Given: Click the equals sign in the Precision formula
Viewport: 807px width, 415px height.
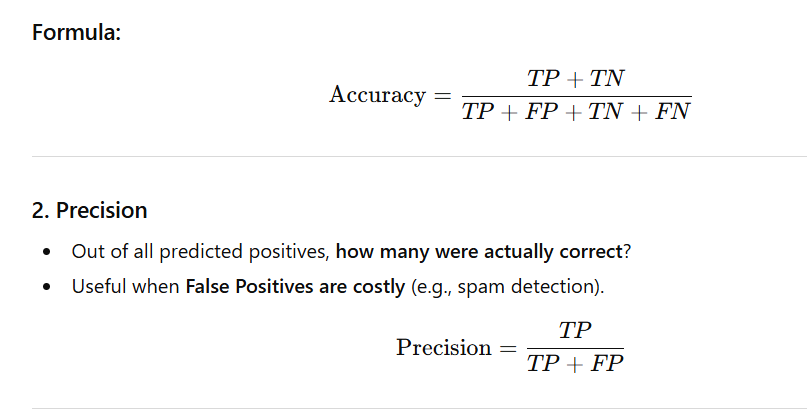Looking at the screenshot, I should pos(509,348).
